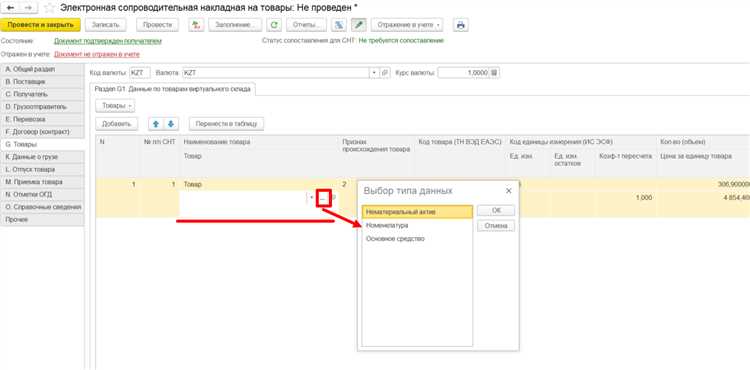750x370 pixels.
Task: Click the 1,000 coefficient cell
Action: [x=625, y=197]
